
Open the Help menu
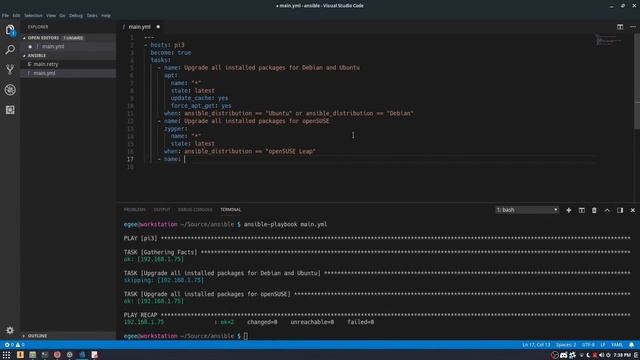coord(106,16)
